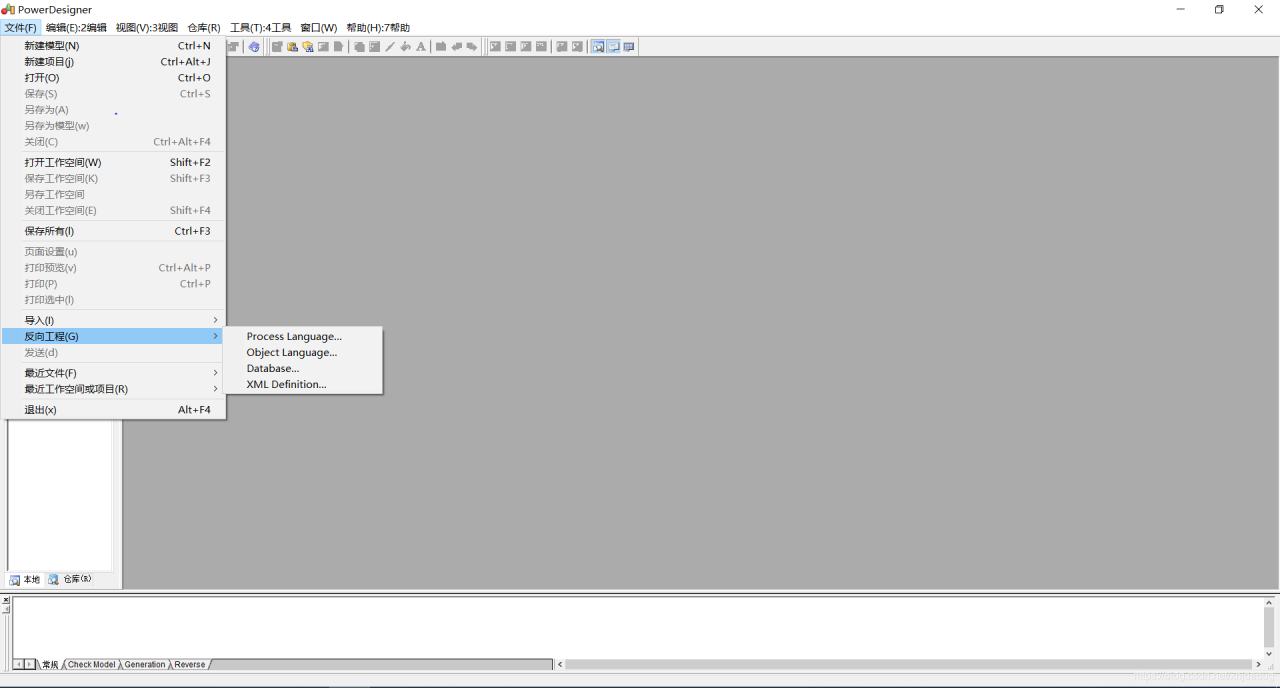This screenshot has height=688, width=1280.
Task: Click output tabs scroll-left arrow
Action: tap(18, 665)
